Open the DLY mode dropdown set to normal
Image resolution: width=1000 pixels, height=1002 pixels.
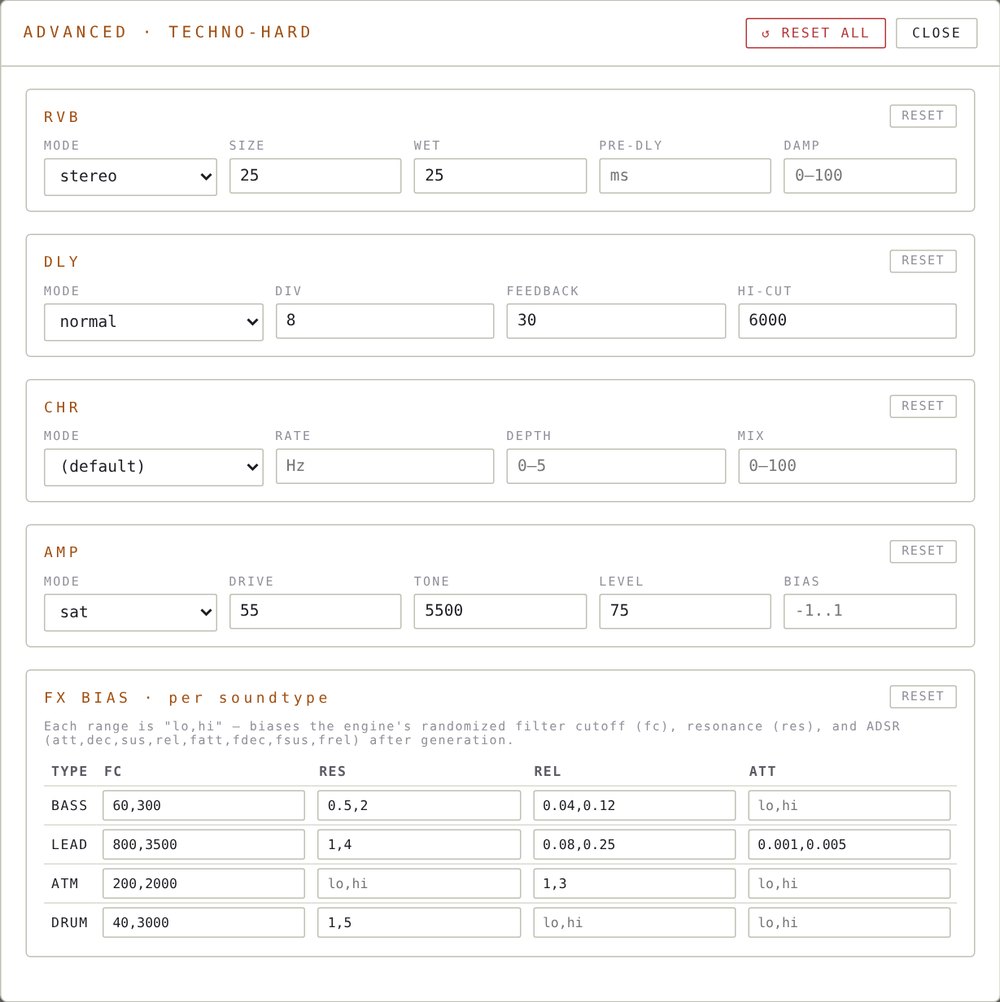click(x=153, y=321)
